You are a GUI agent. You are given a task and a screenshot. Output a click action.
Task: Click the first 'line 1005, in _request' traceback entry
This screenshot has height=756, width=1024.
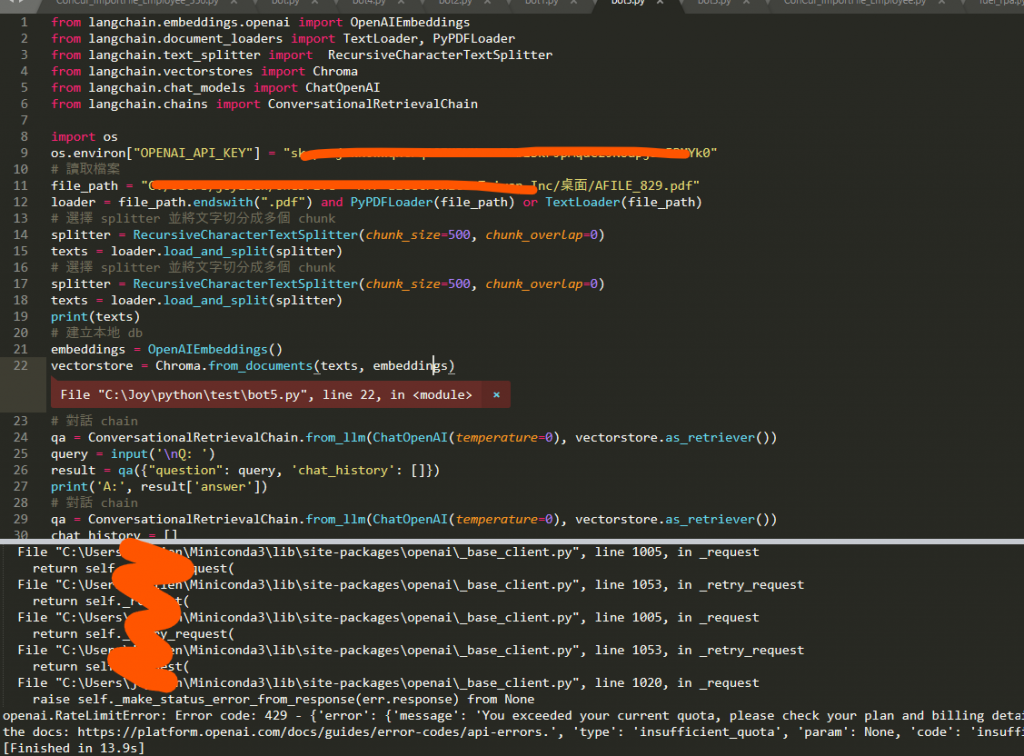click(677, 552)
